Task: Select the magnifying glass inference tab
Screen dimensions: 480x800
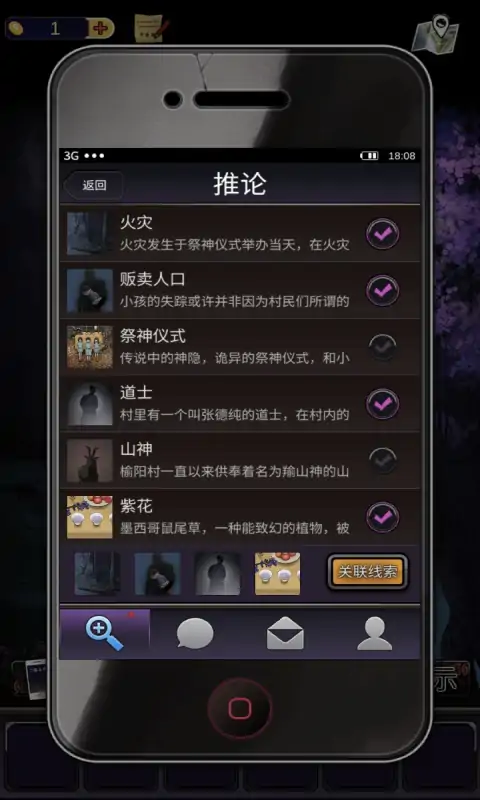Action: point(105,634)
